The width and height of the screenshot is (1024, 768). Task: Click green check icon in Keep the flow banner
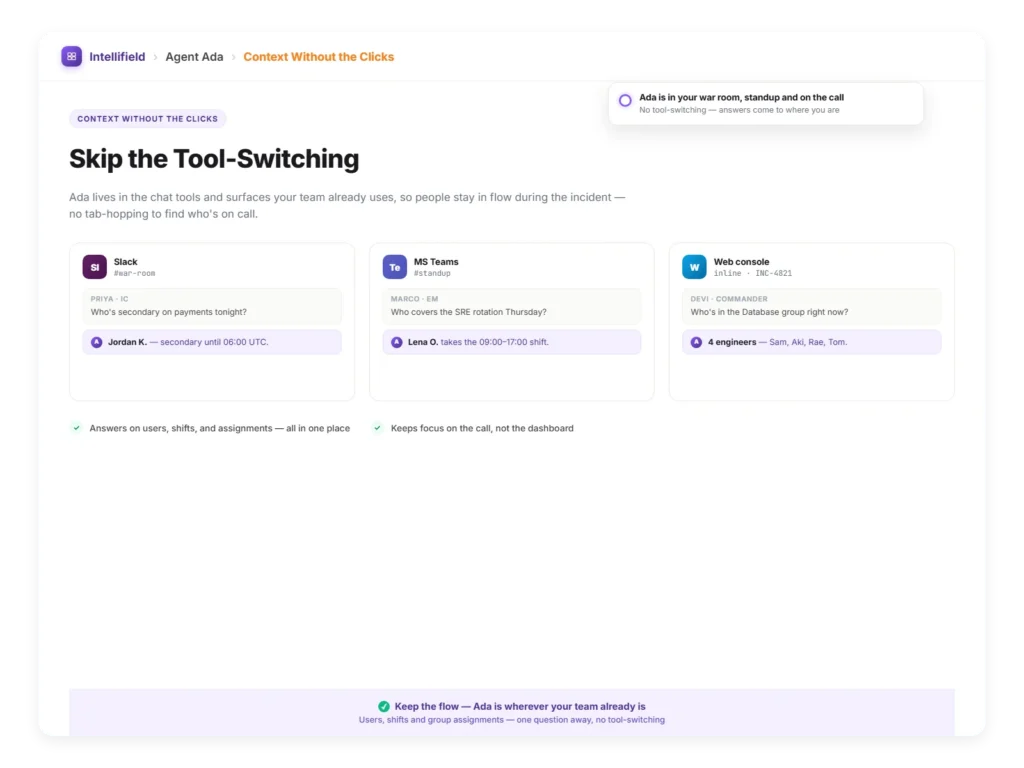[x=384, y=707]
